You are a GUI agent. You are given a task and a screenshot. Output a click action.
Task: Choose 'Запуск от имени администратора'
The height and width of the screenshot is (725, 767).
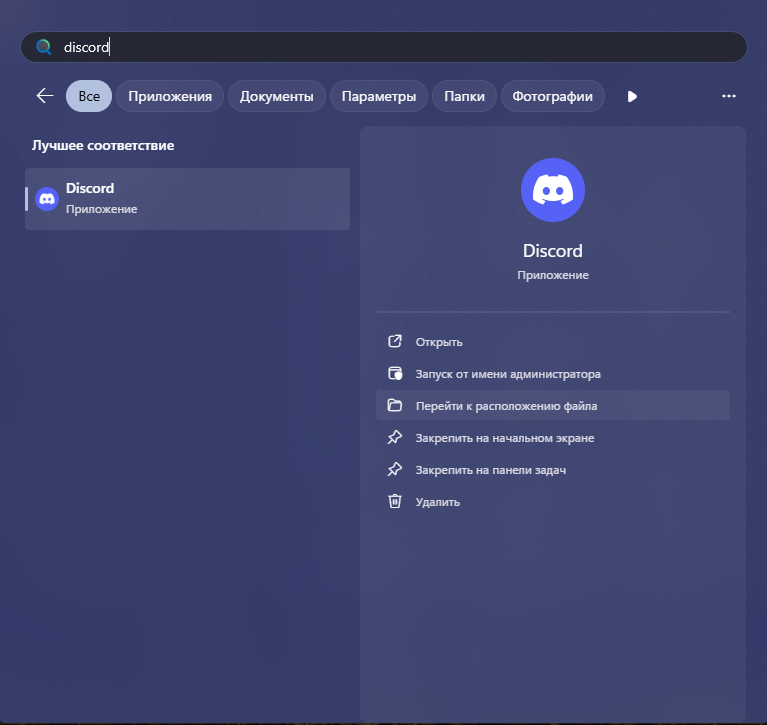tap(553, 374)
